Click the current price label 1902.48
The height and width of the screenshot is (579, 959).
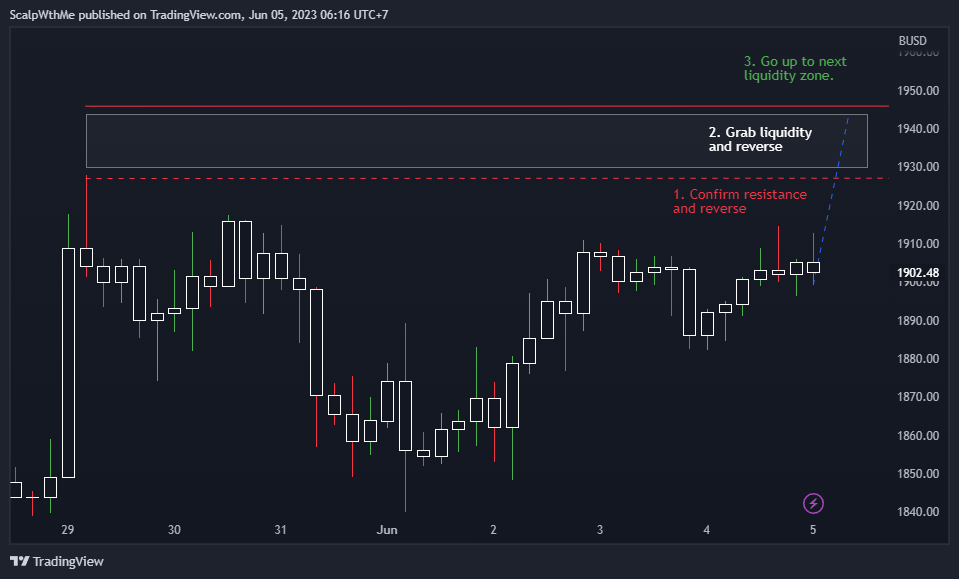point(917,273)
